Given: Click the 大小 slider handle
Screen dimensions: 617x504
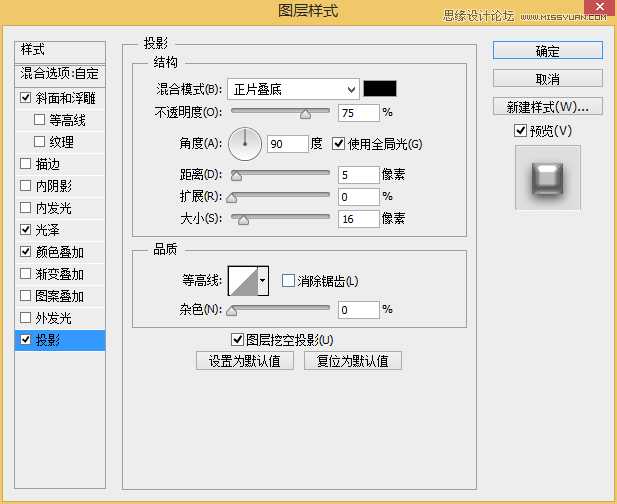Looking at the screenshot, I should point(244,220).
